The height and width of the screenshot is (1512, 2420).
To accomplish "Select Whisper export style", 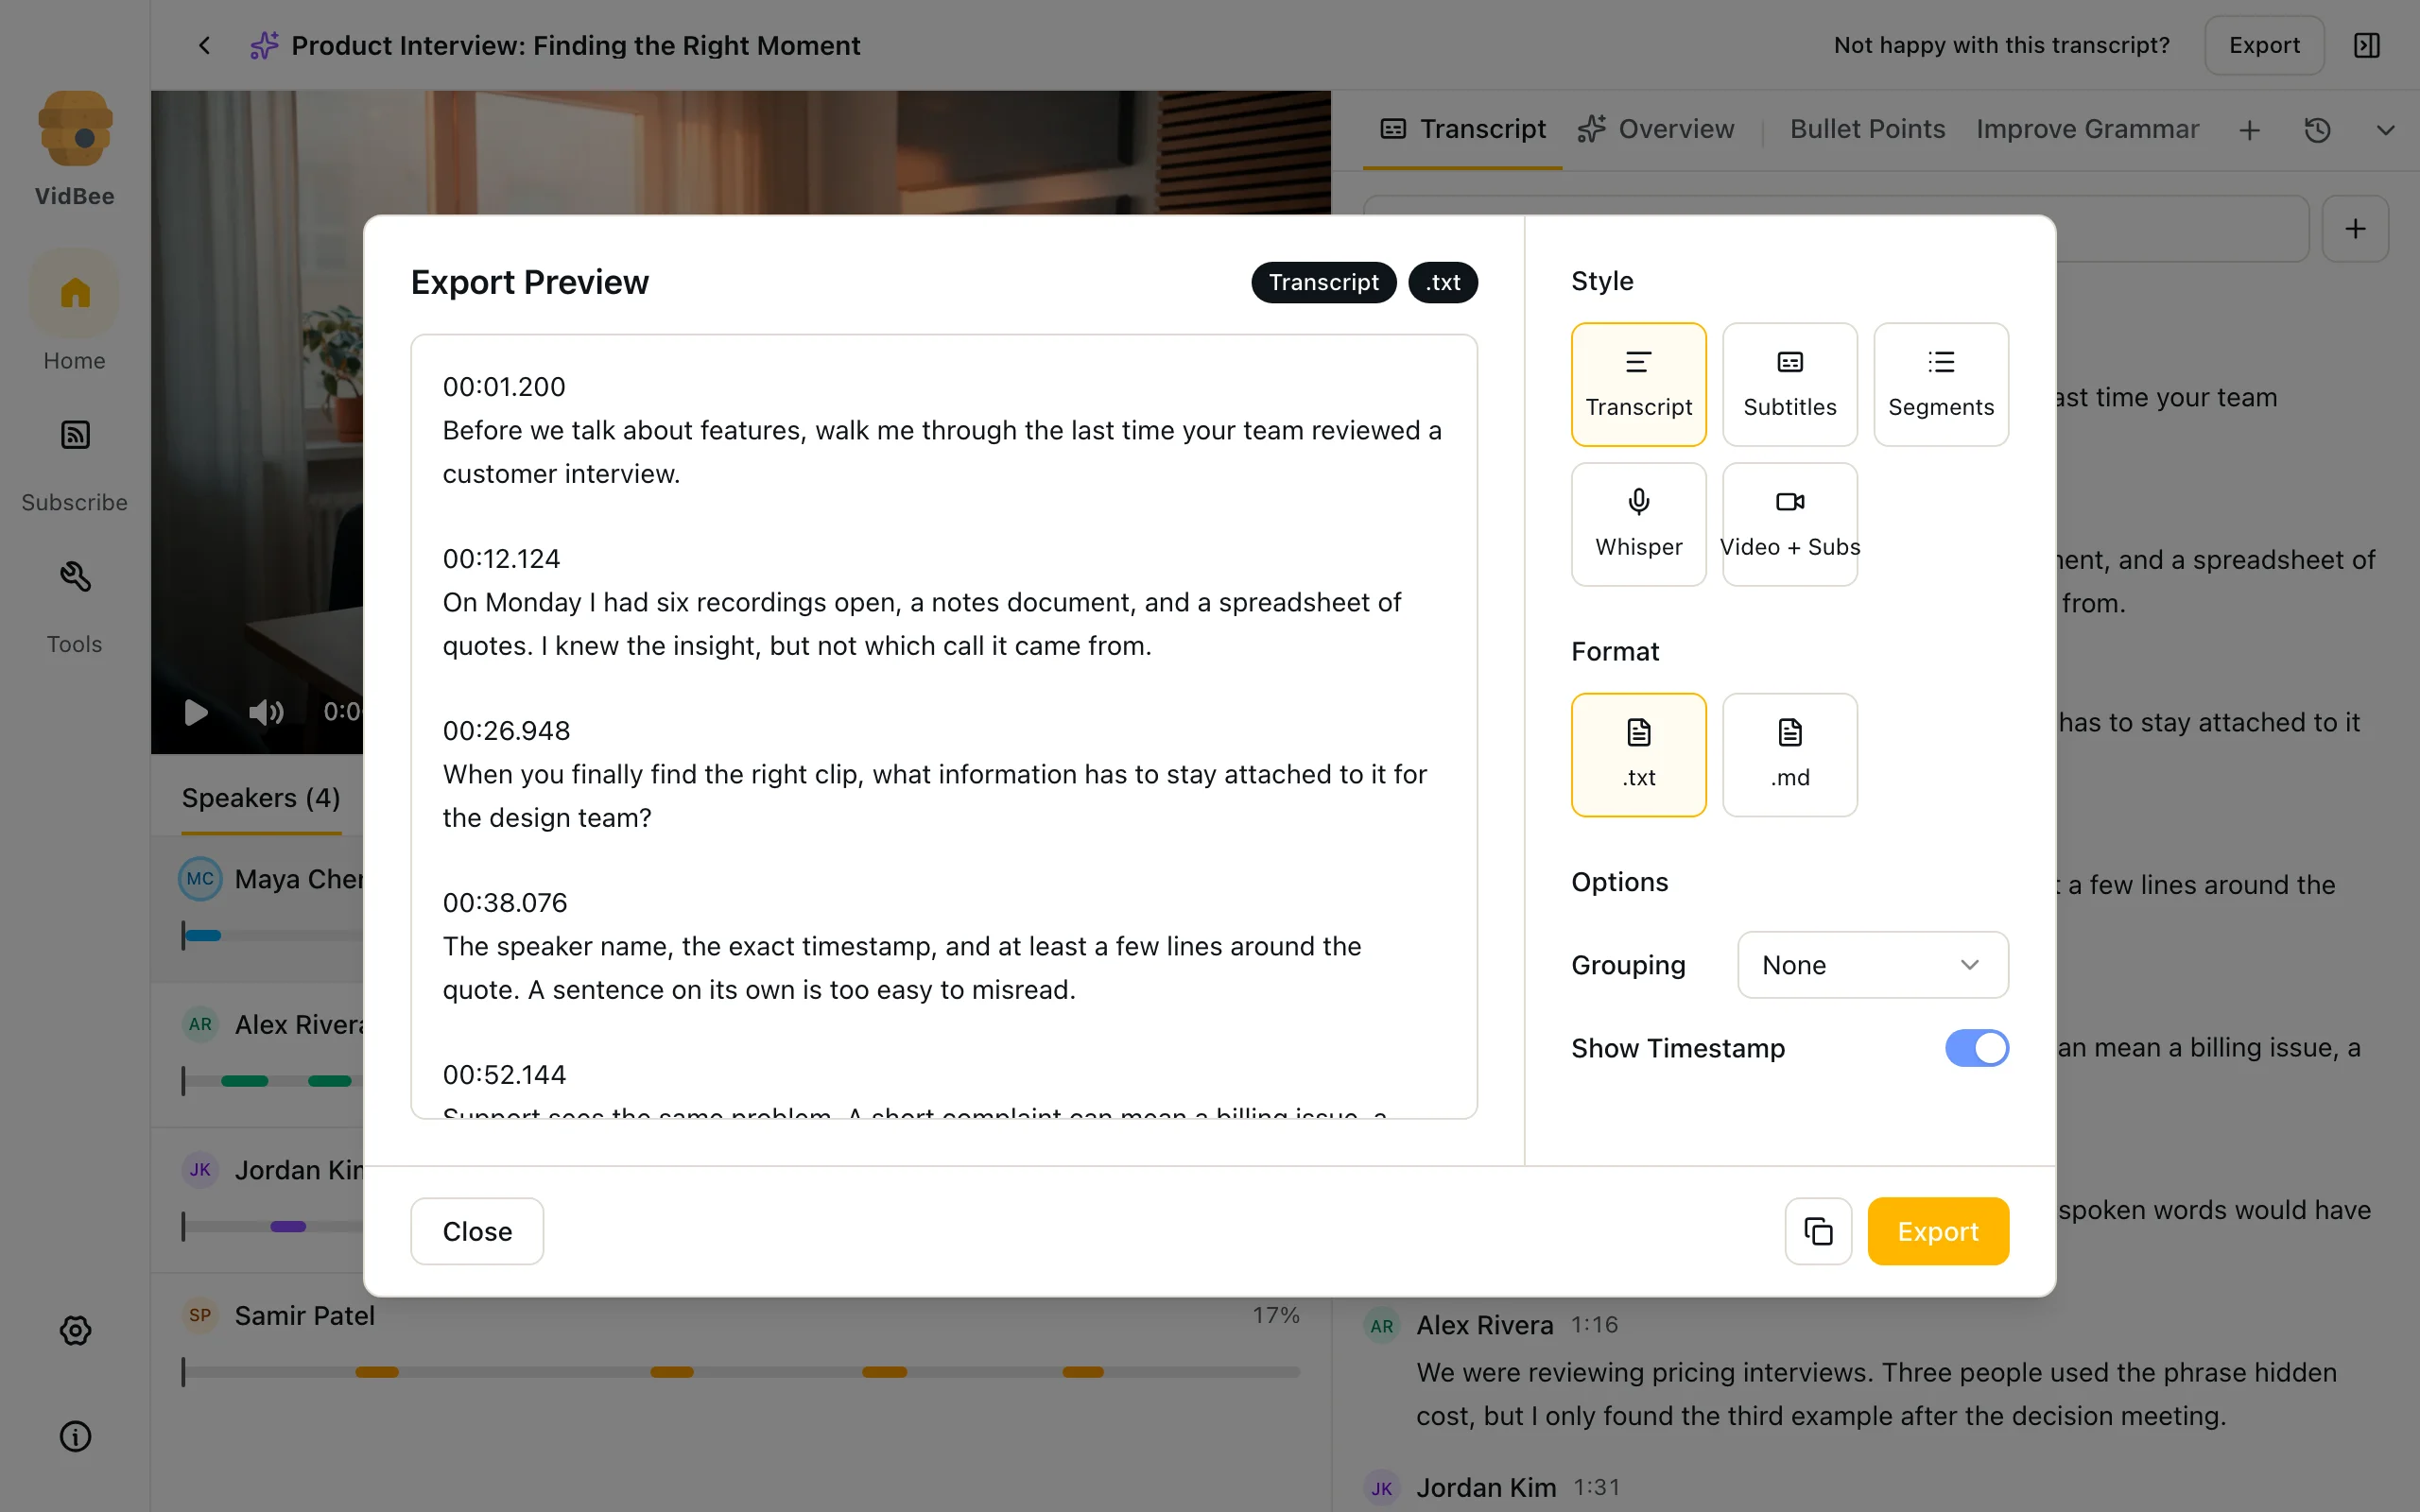I will (x=1638, y=524).
